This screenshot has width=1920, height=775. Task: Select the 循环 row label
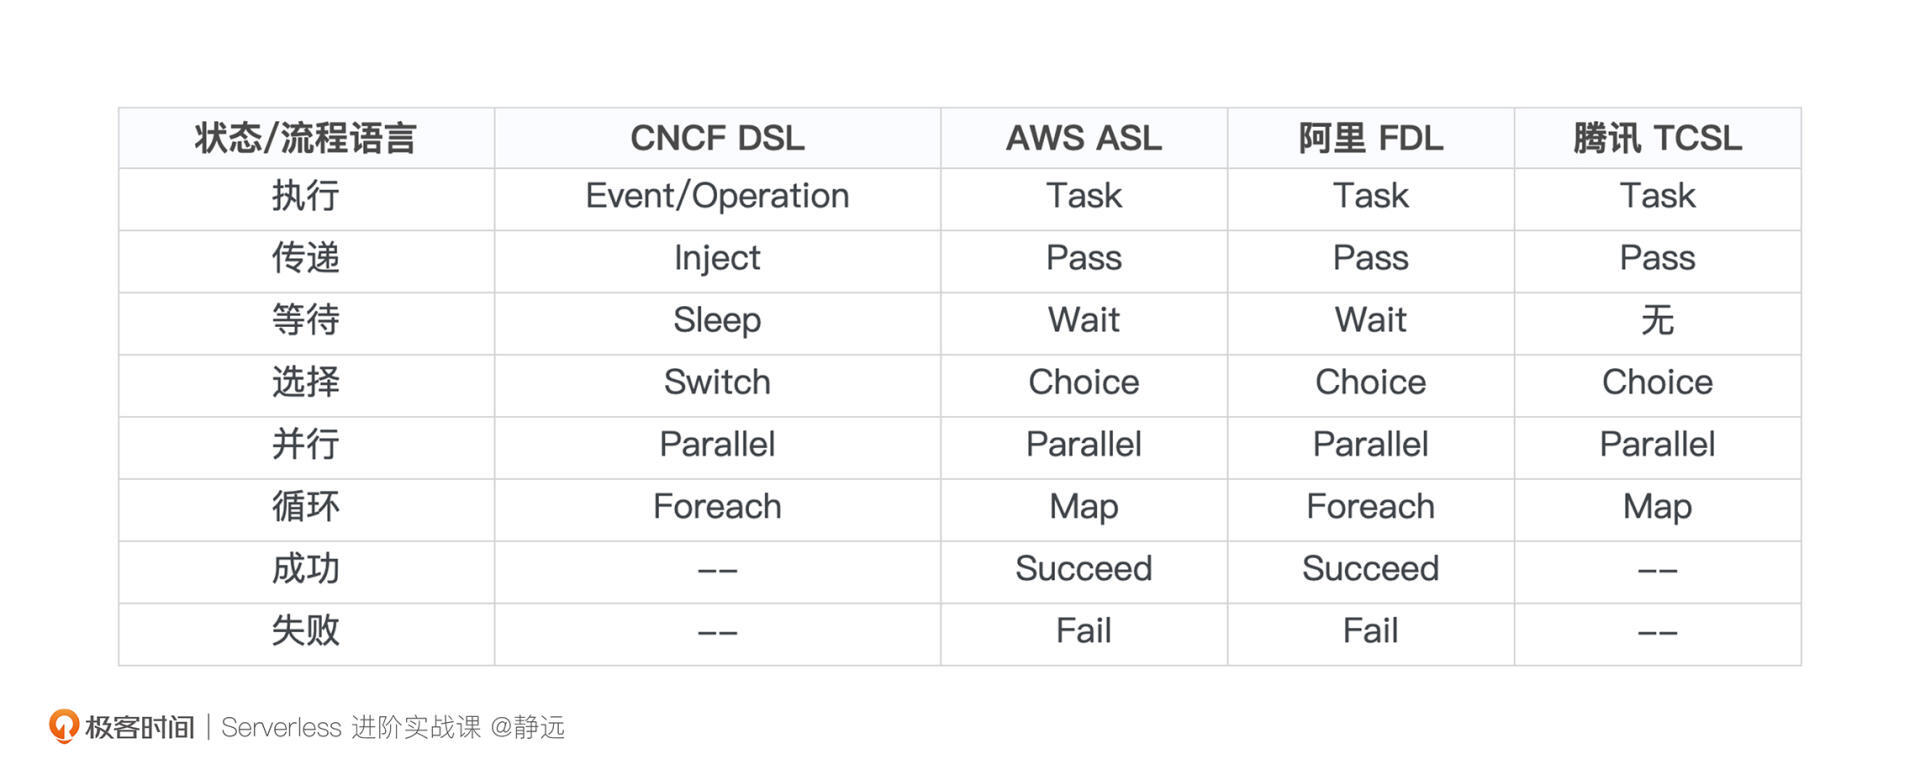coord(306,506)
